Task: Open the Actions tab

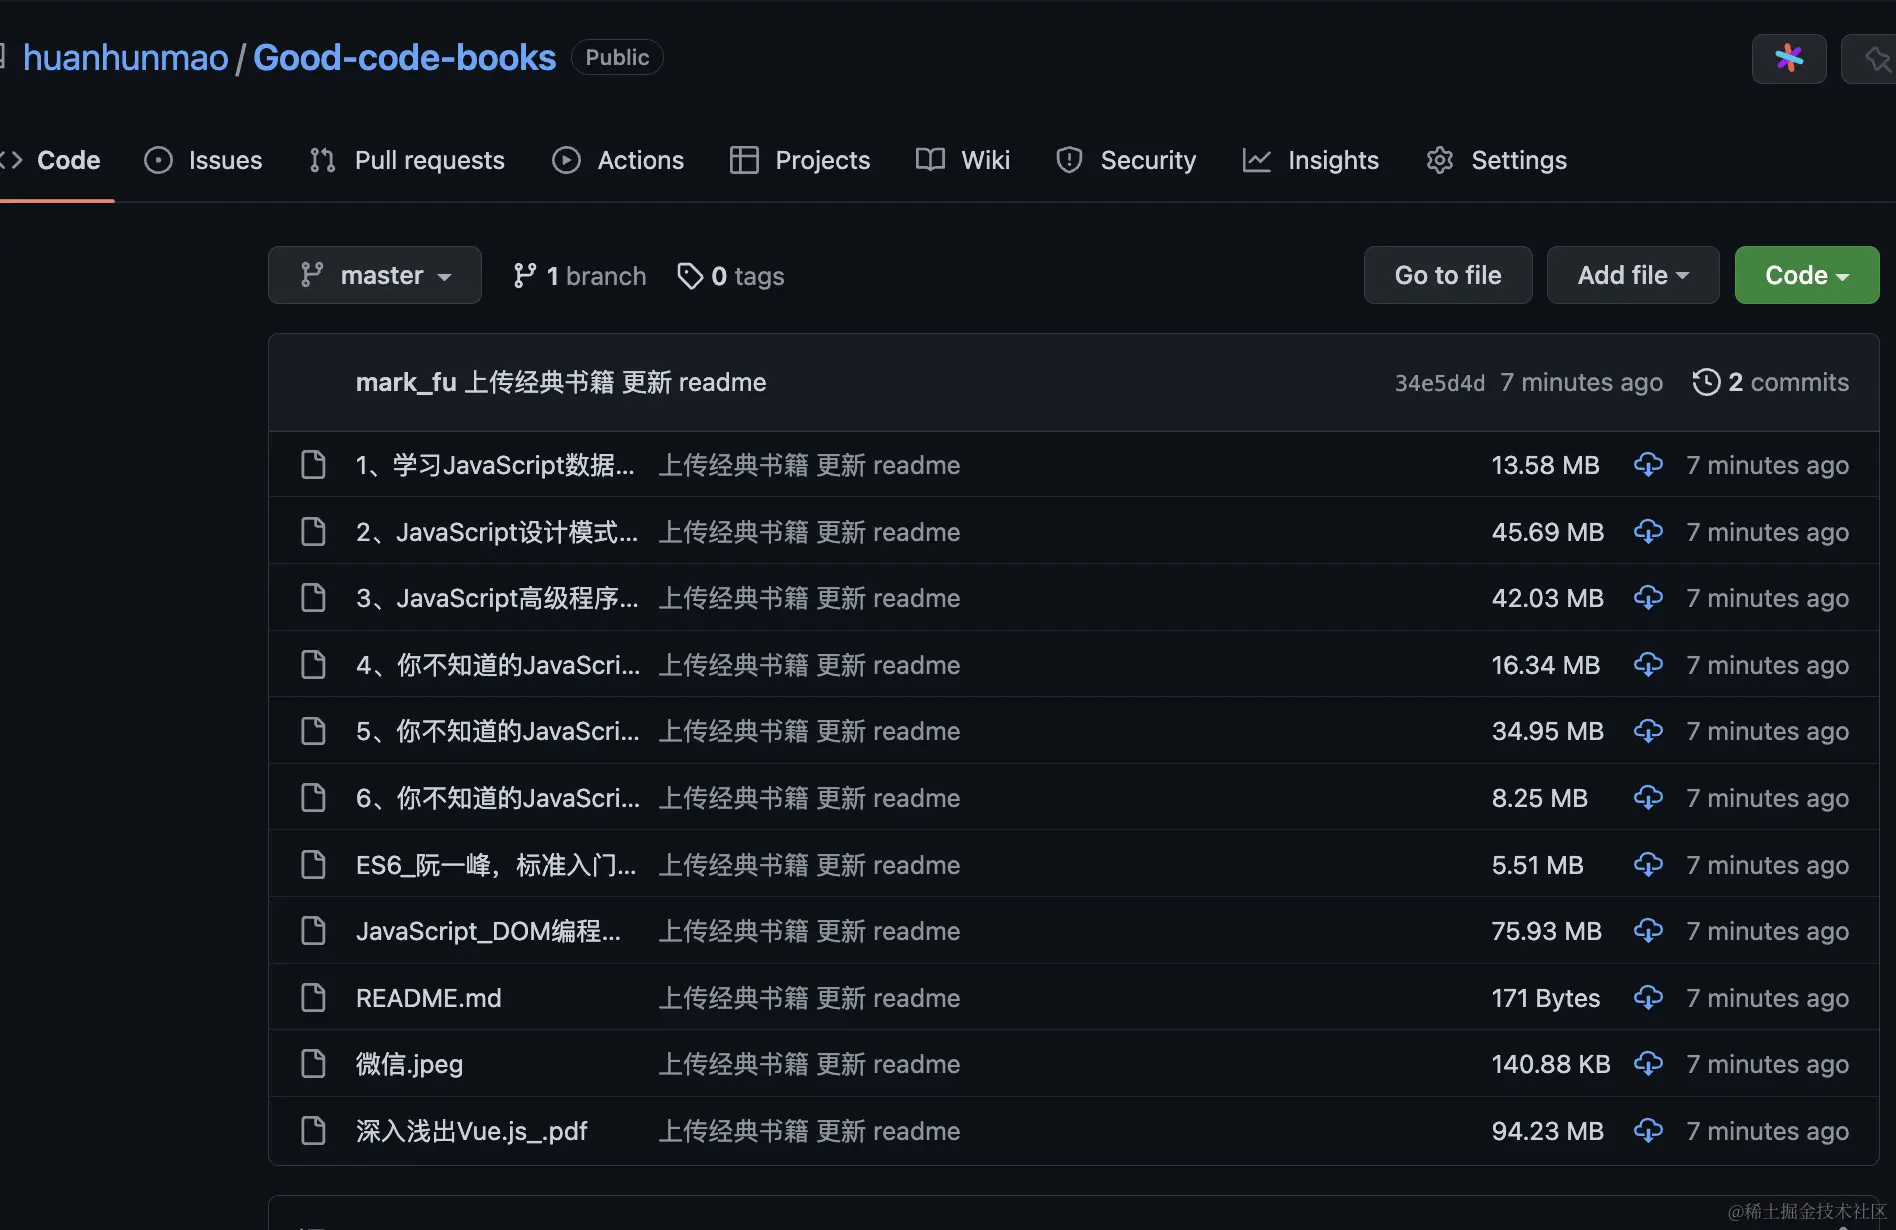Action: (x=618, y=160)
